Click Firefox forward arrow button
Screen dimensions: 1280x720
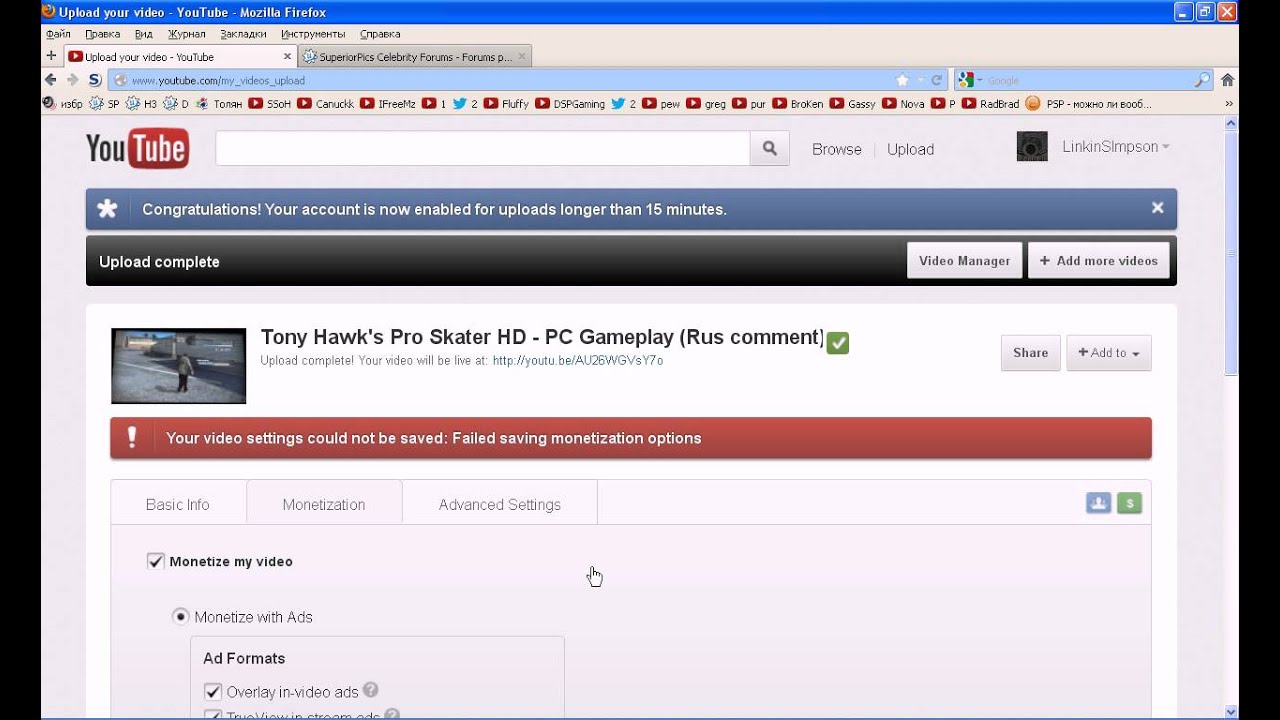tap(72, 80)
